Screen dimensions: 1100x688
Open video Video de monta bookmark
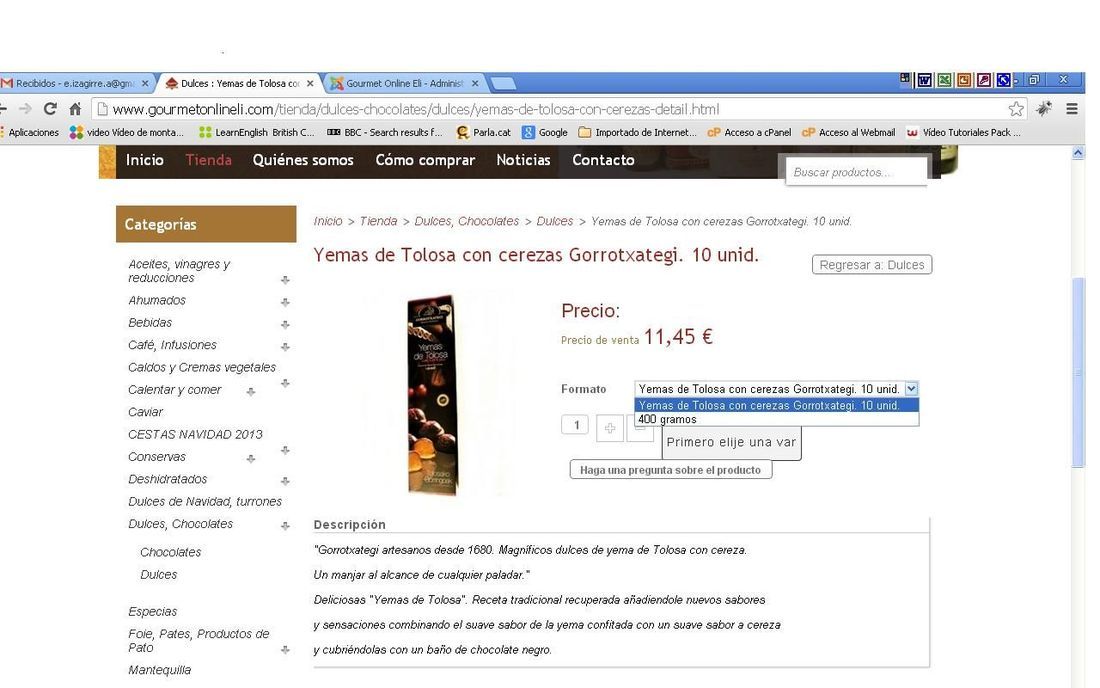[x=126, y=132]
